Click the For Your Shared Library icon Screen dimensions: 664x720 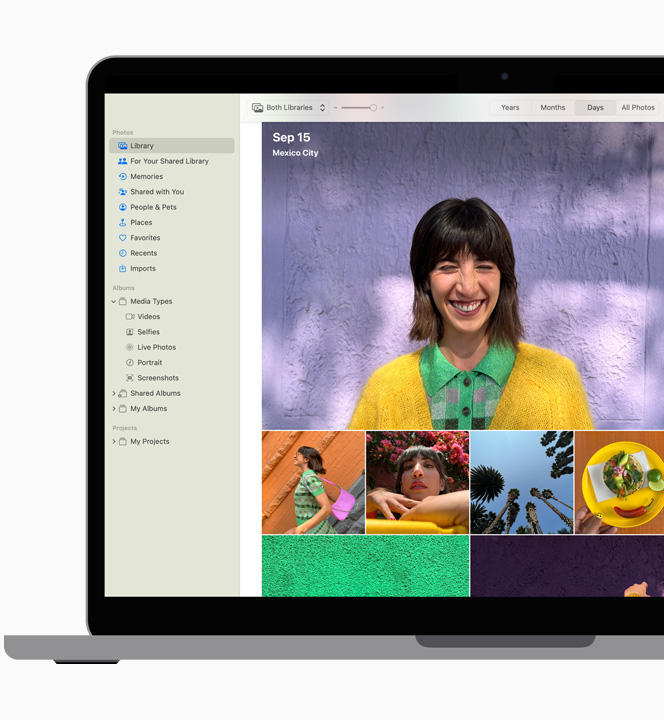(123, 161)
